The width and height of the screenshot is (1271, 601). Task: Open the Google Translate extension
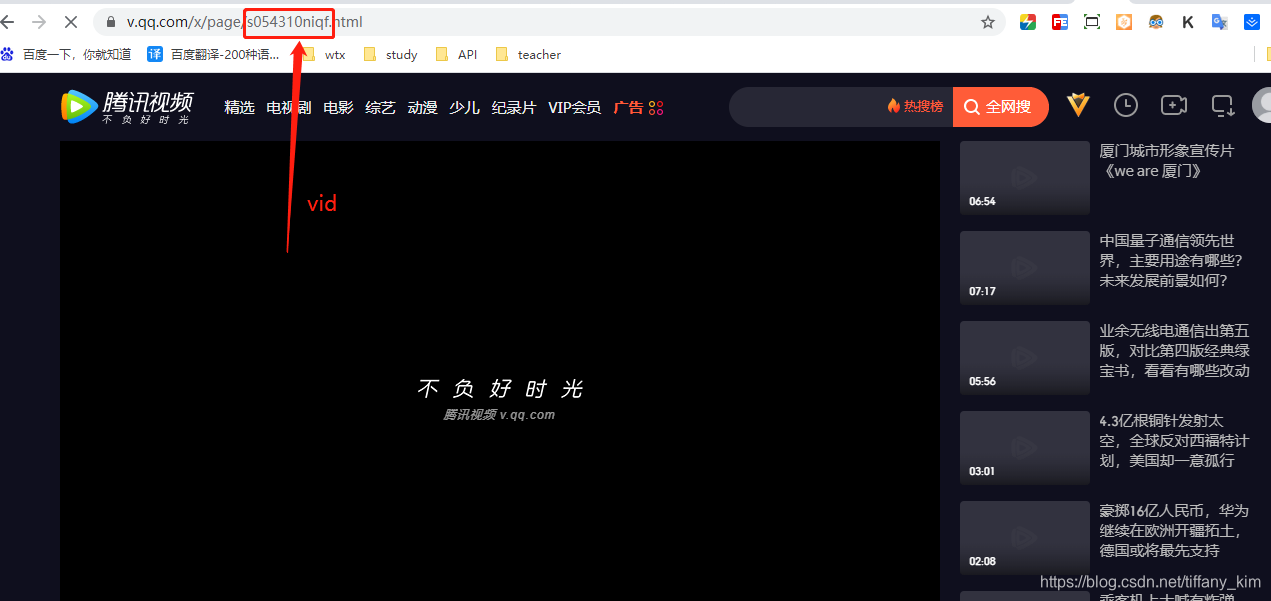point(1220,22)
